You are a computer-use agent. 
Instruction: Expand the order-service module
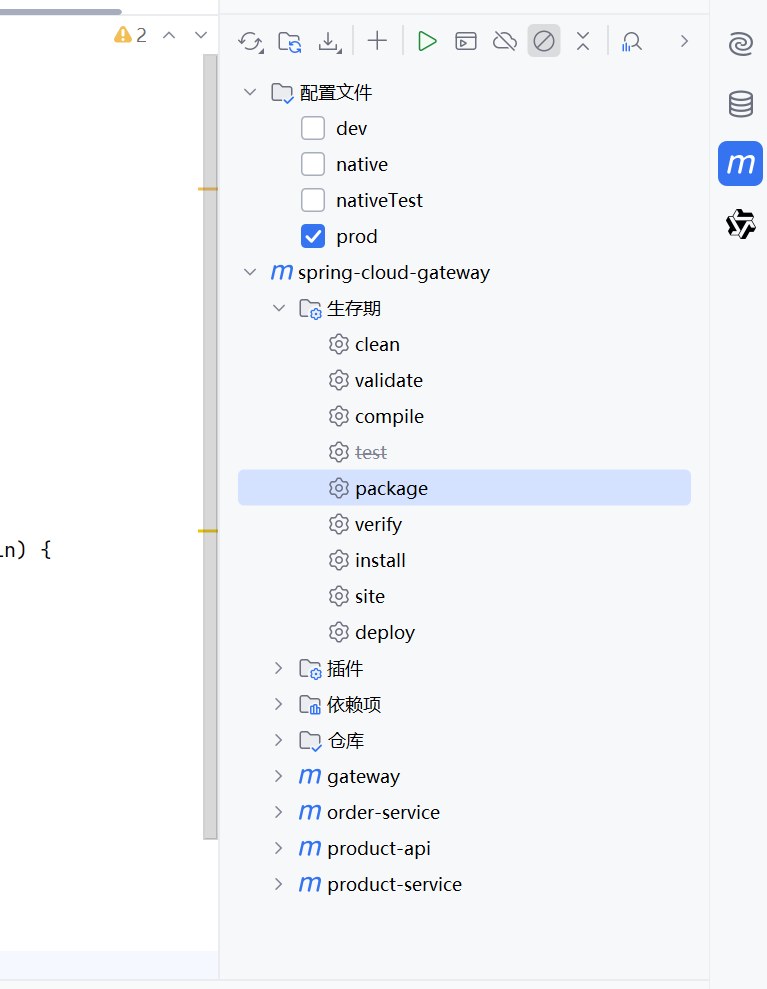click(278, 812)
